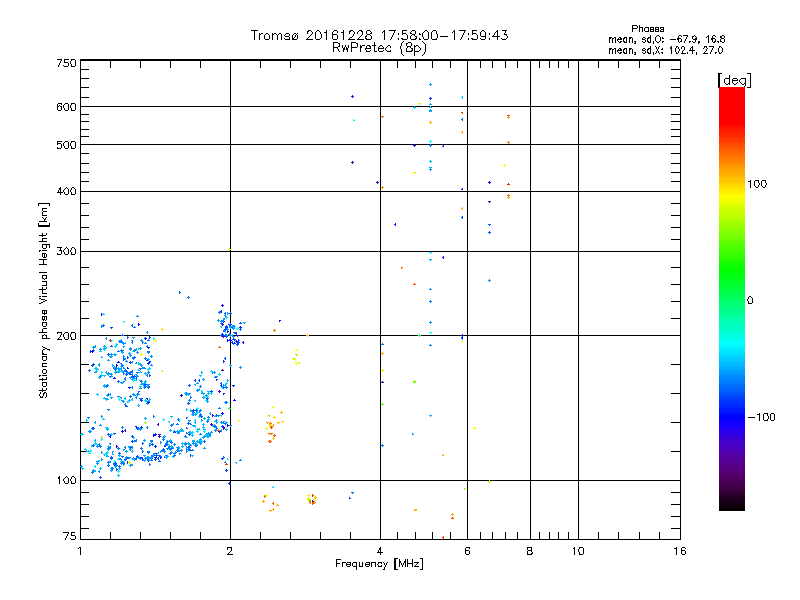Click y-axis tick label '75'
Screen dimensions: 800x600
click(x=70, y=536)
